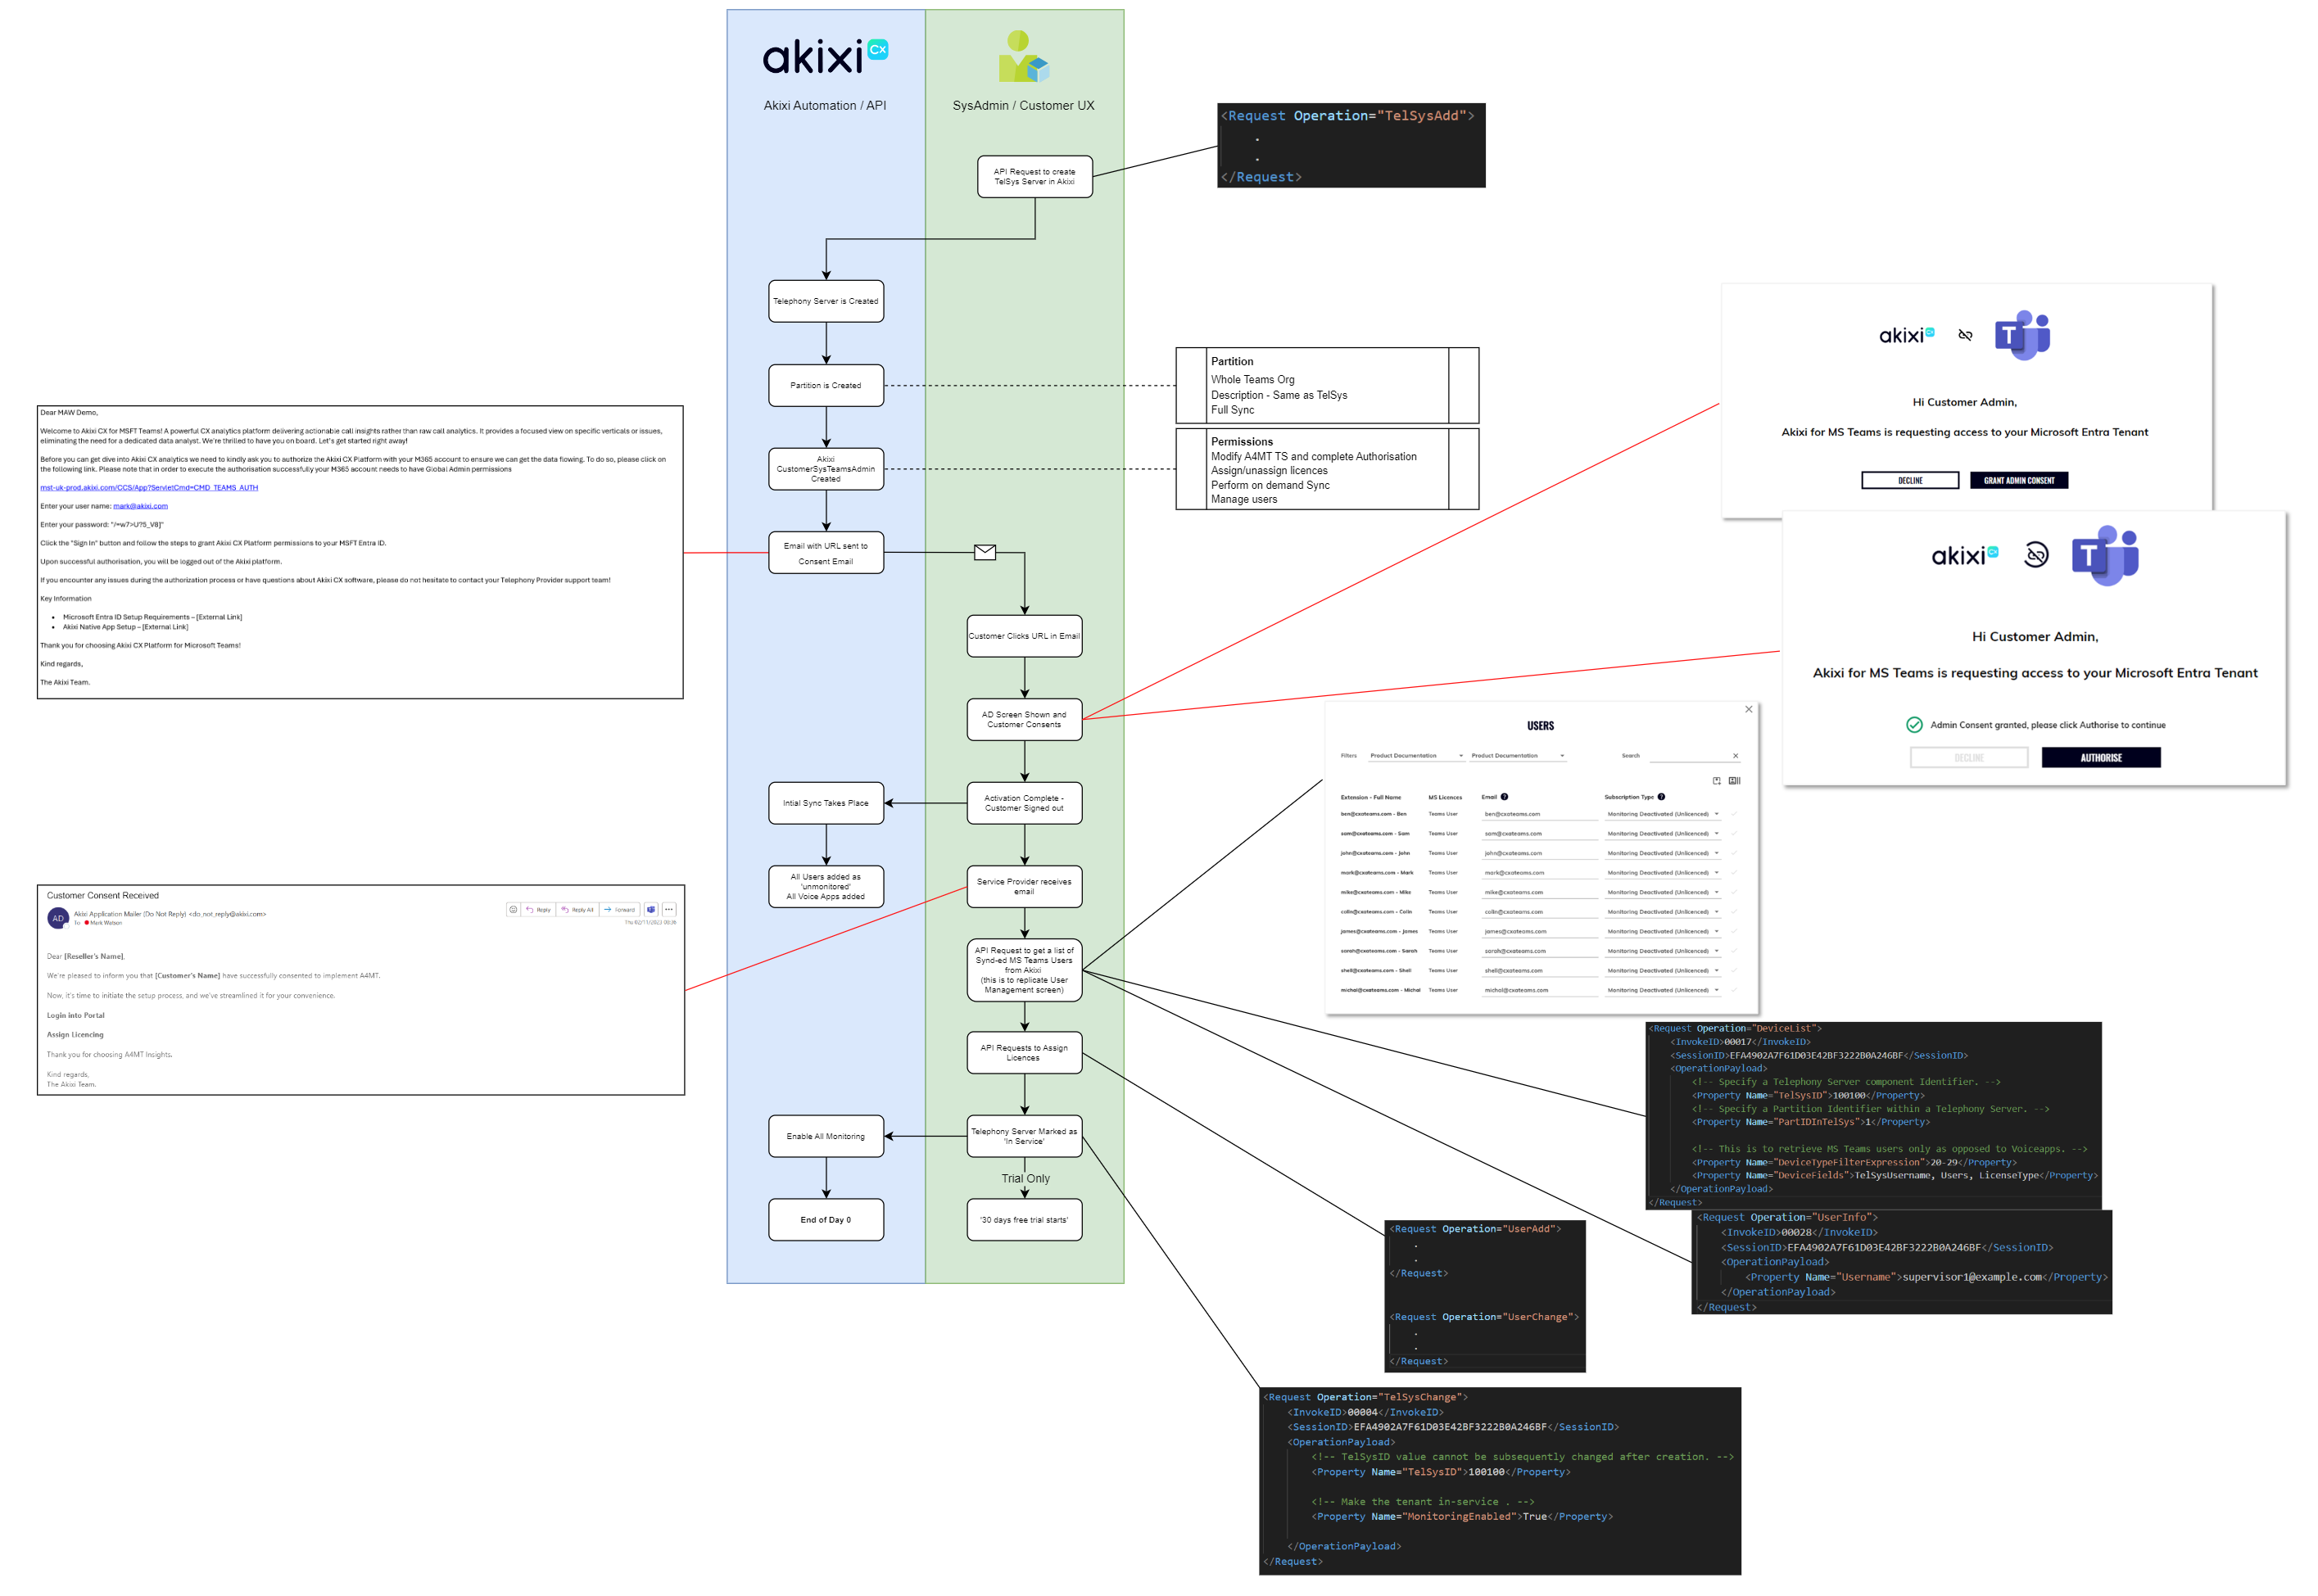
Task: Click the AD sender avatar in consent email
Action: pyautogui.click(x=58, y=918)
